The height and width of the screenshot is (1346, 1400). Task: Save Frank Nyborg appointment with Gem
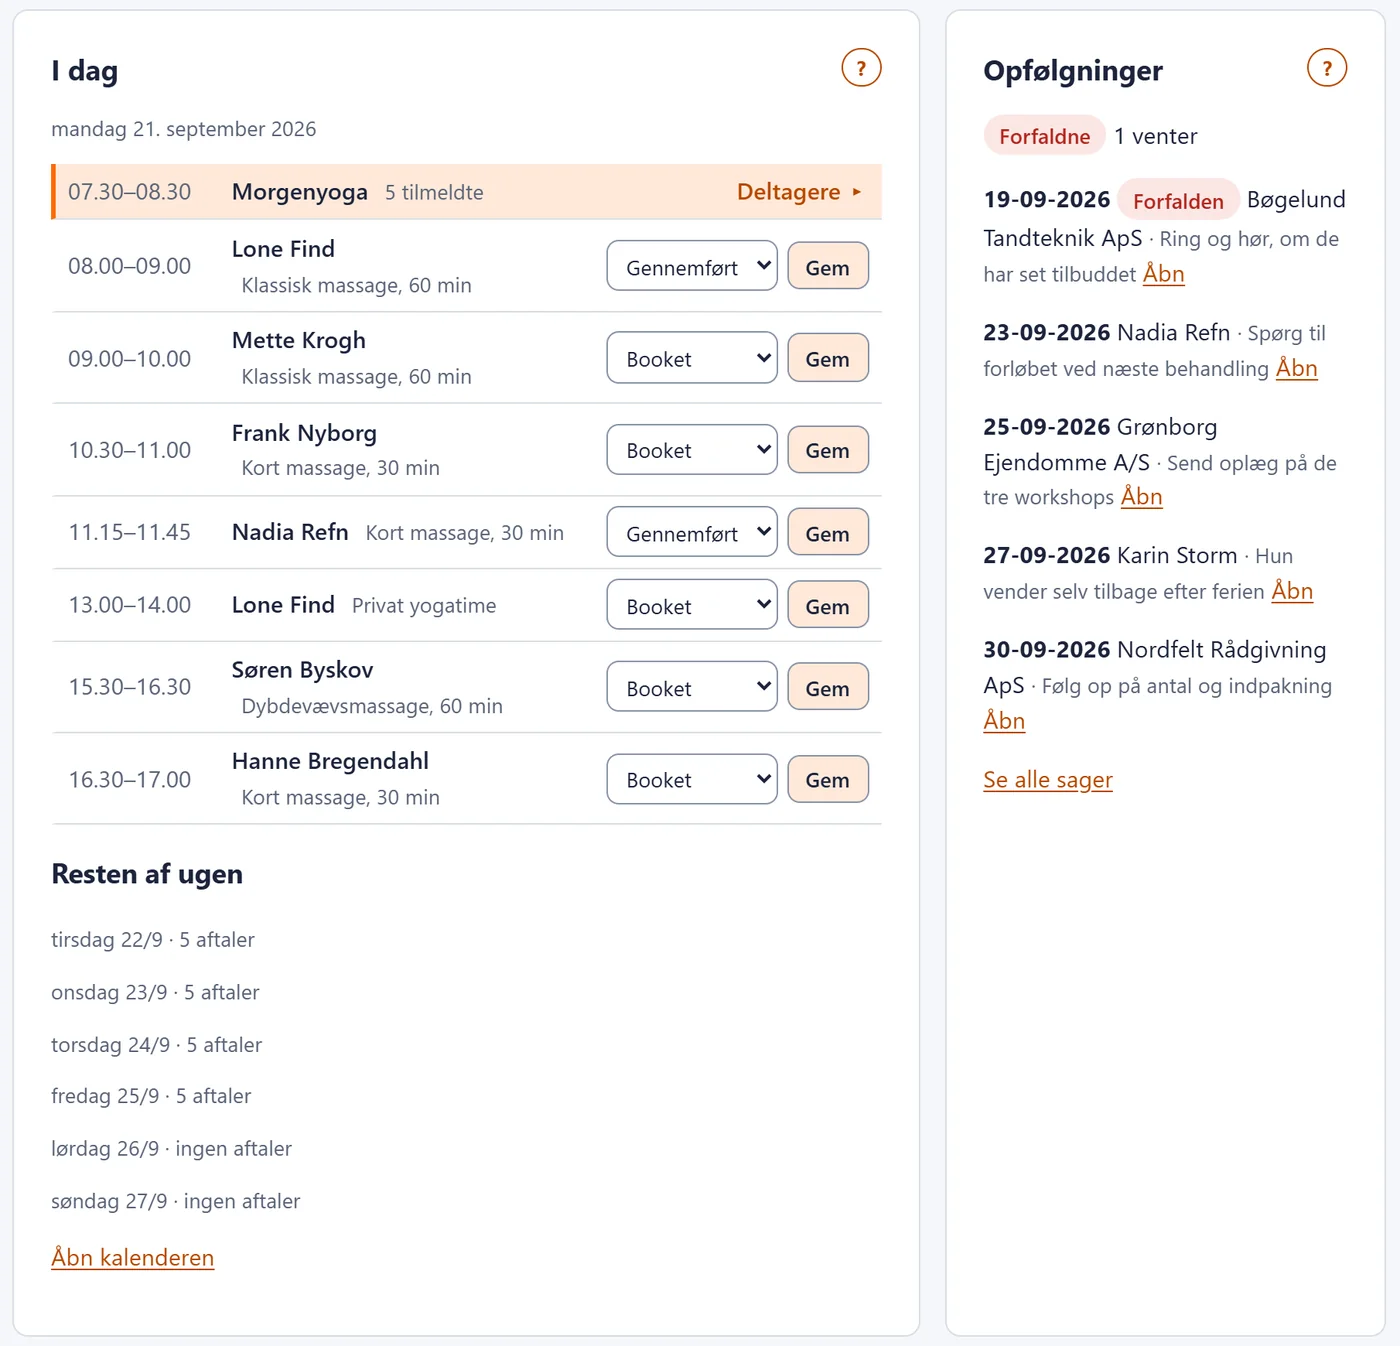(x=828, y=450)
